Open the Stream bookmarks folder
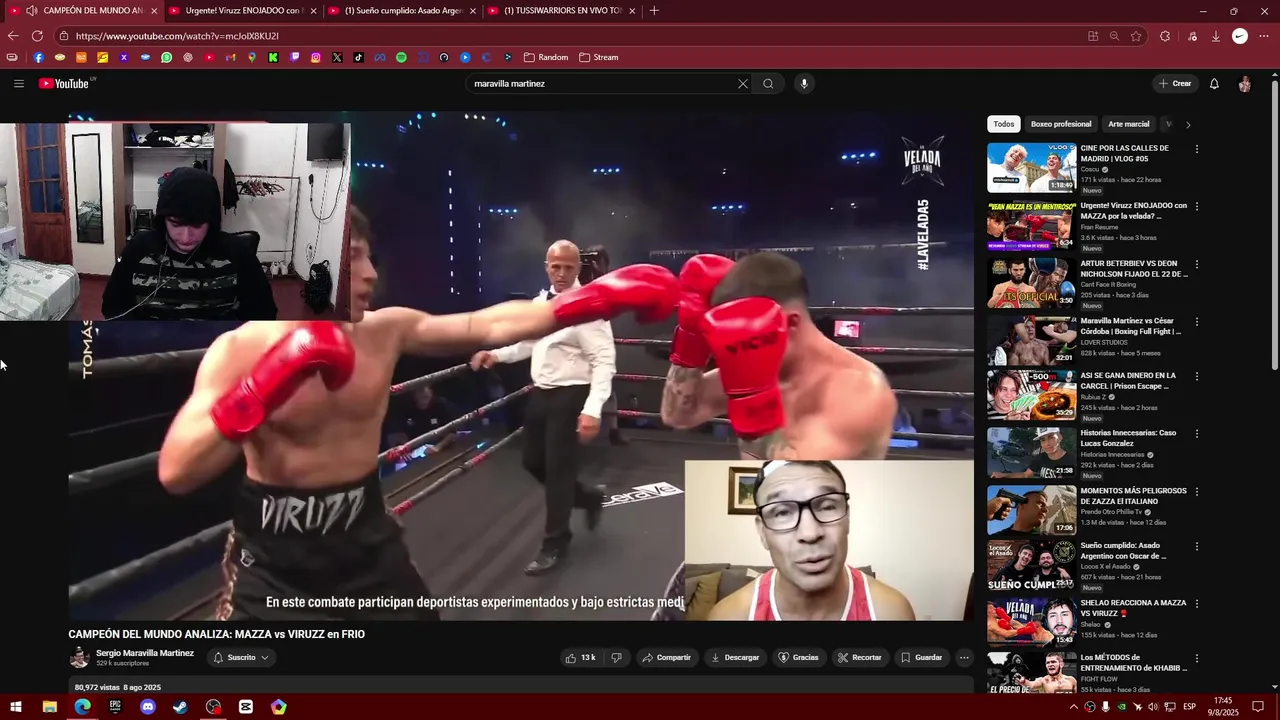Viewport: 1280px width, 720px height. pyautogui.click(x=598, y=57)
